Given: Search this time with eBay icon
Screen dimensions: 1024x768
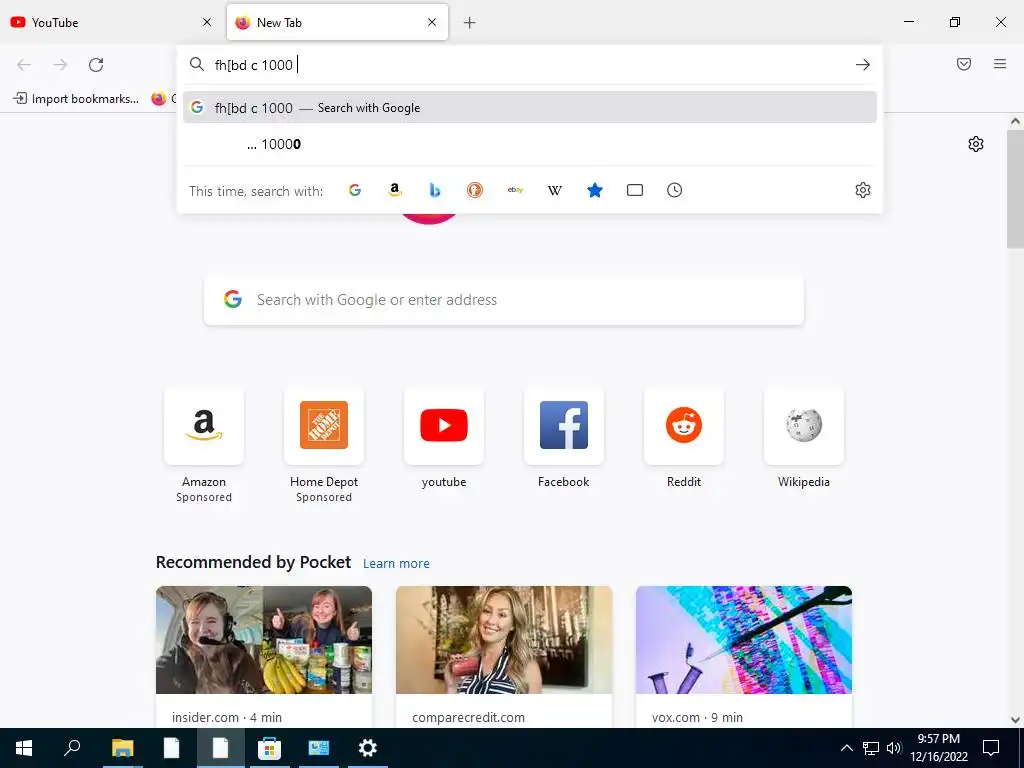Looking at the screenshot, I should pyautogui.click(x=515, y=190).
